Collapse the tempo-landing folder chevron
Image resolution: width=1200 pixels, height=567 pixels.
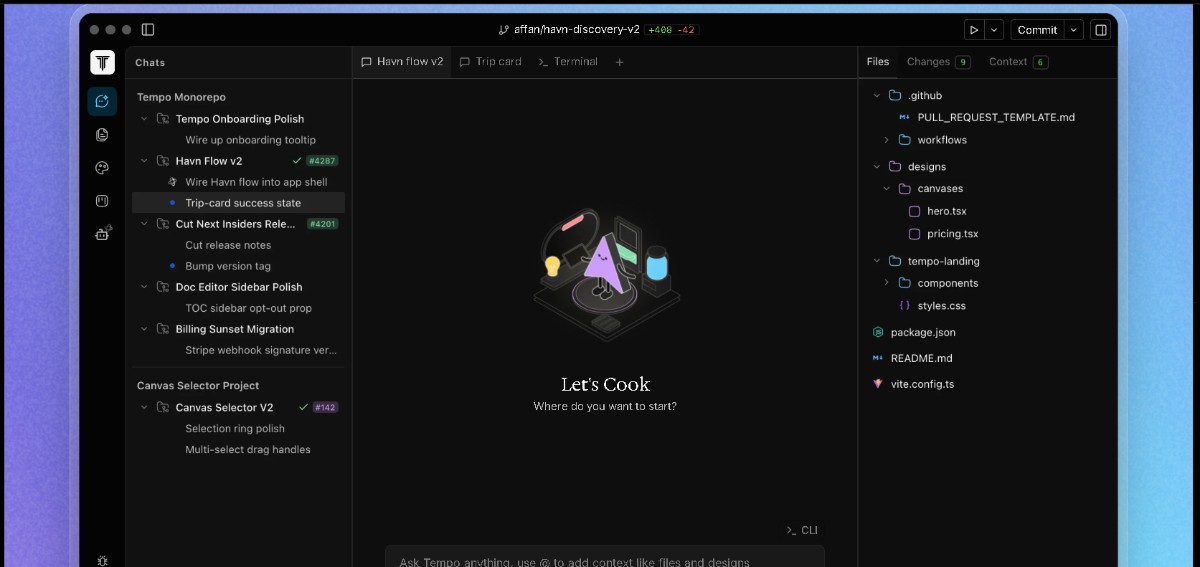(877, 261)
